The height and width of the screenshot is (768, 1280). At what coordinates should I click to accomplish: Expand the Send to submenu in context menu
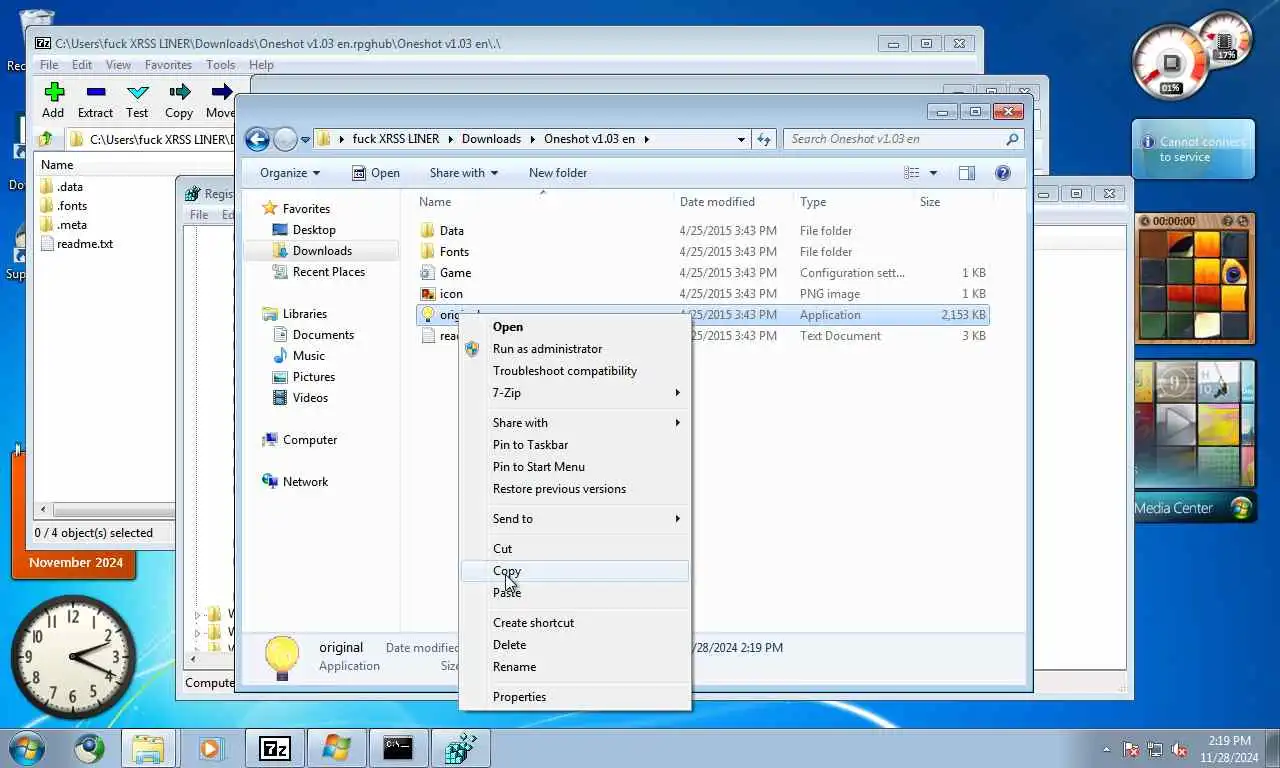[x=677, y=519]
